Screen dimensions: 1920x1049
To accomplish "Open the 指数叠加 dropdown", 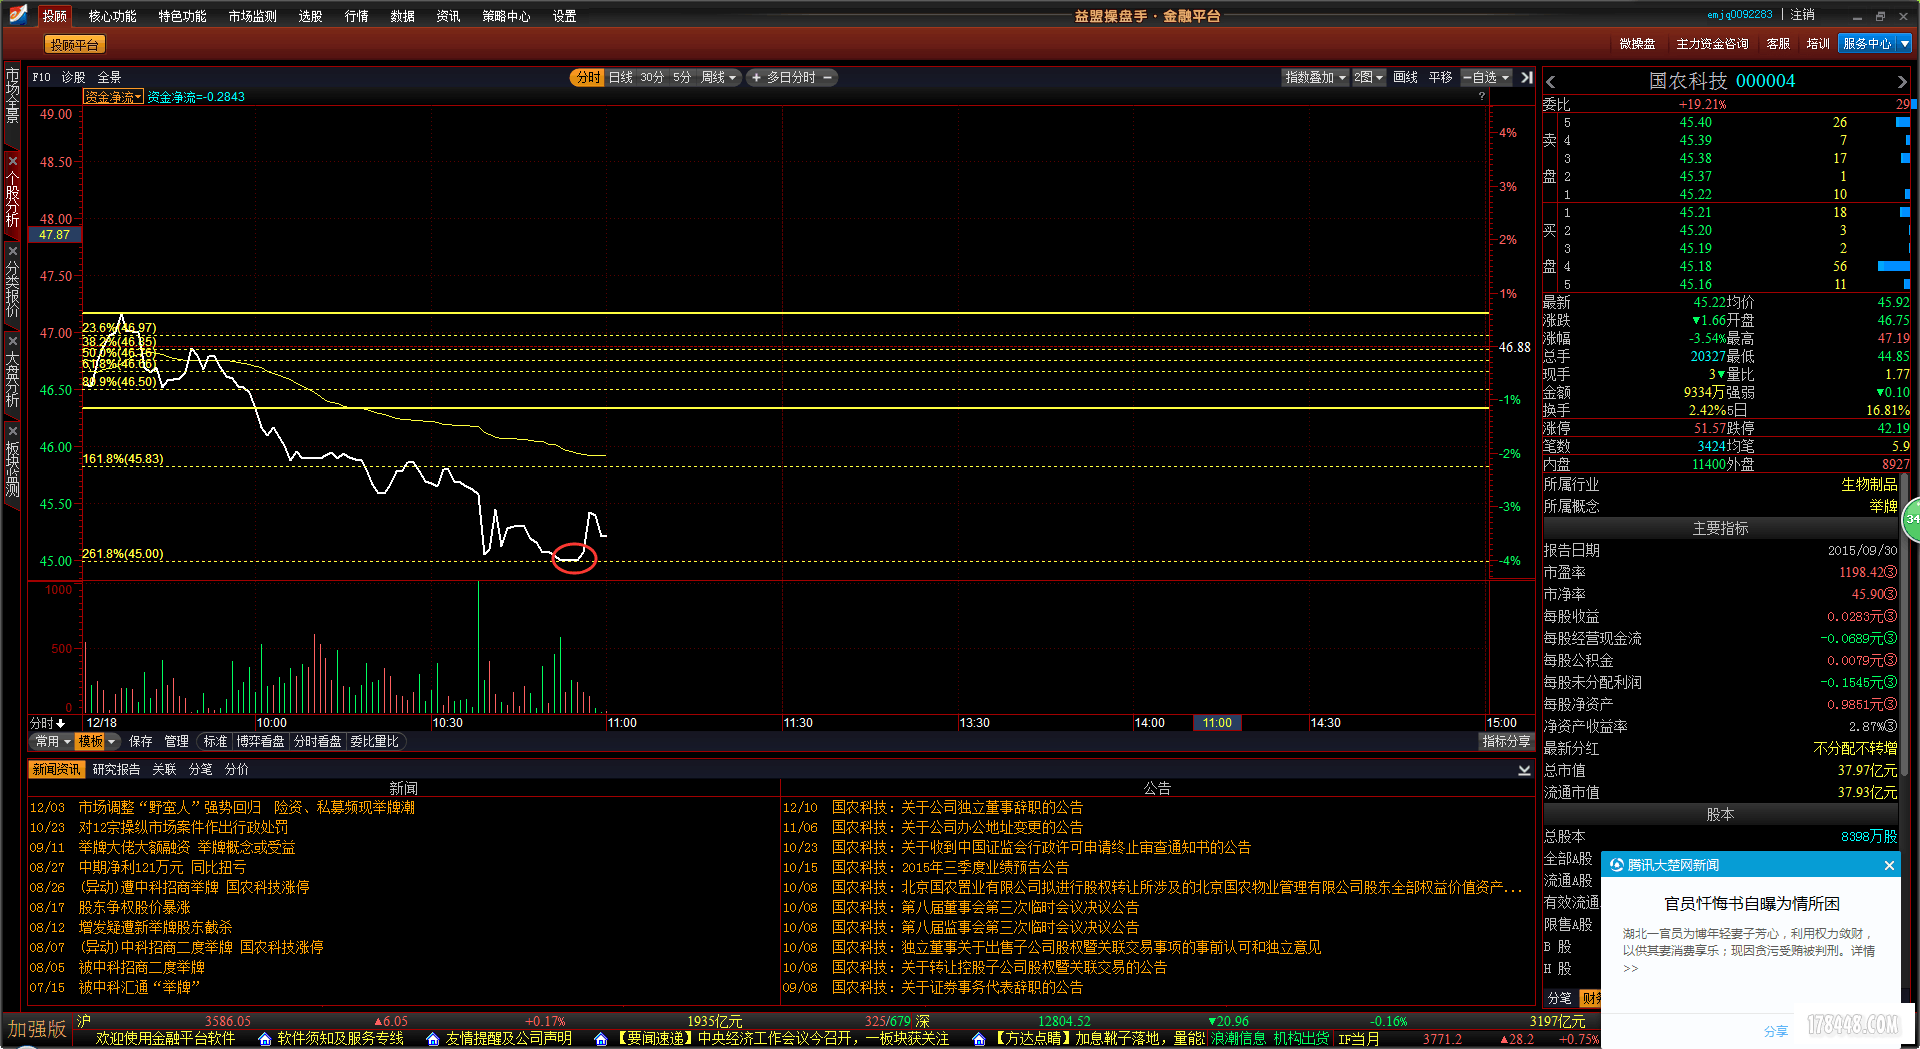I will (1315, 77).
